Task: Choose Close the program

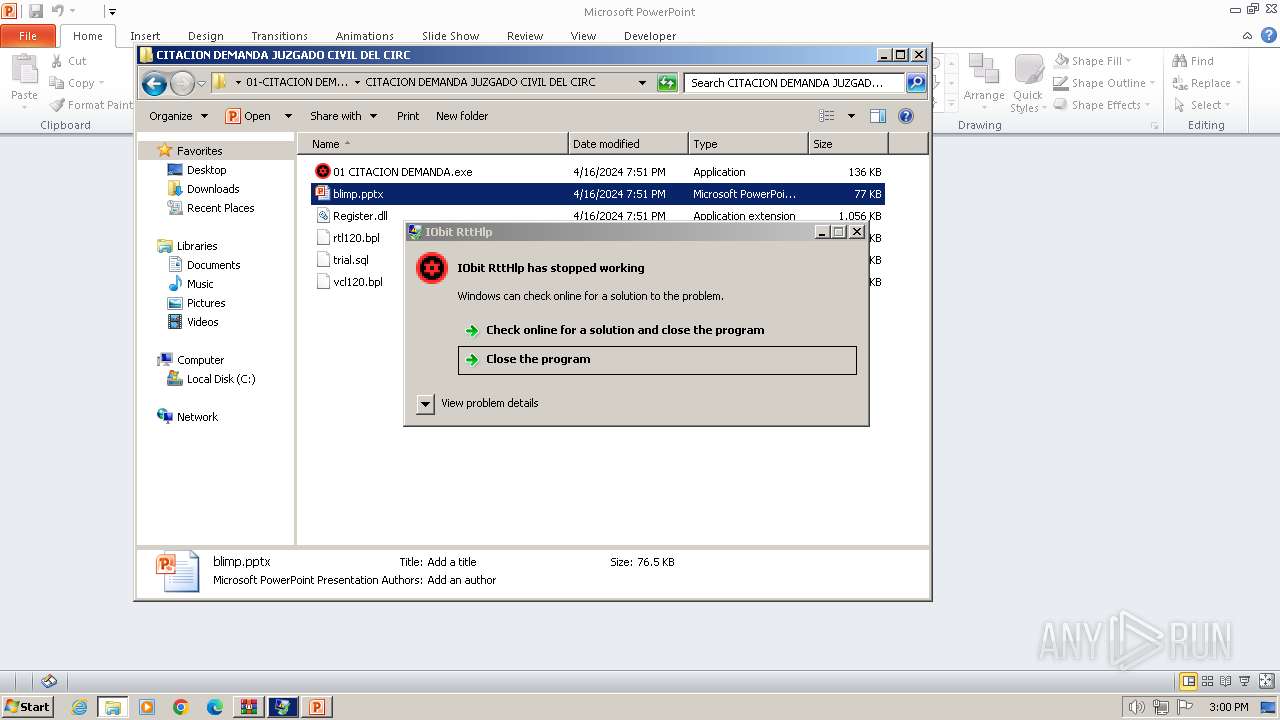Action: pyautogui.click(x=657, y=360)
